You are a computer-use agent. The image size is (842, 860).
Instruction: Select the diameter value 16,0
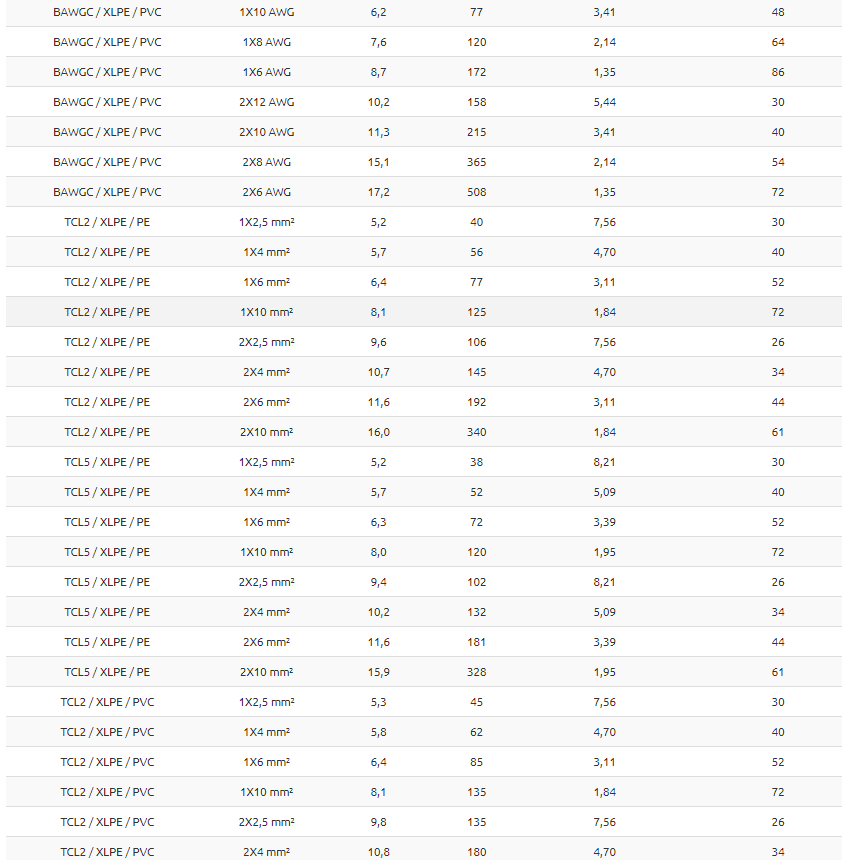[x=378, y=432]
